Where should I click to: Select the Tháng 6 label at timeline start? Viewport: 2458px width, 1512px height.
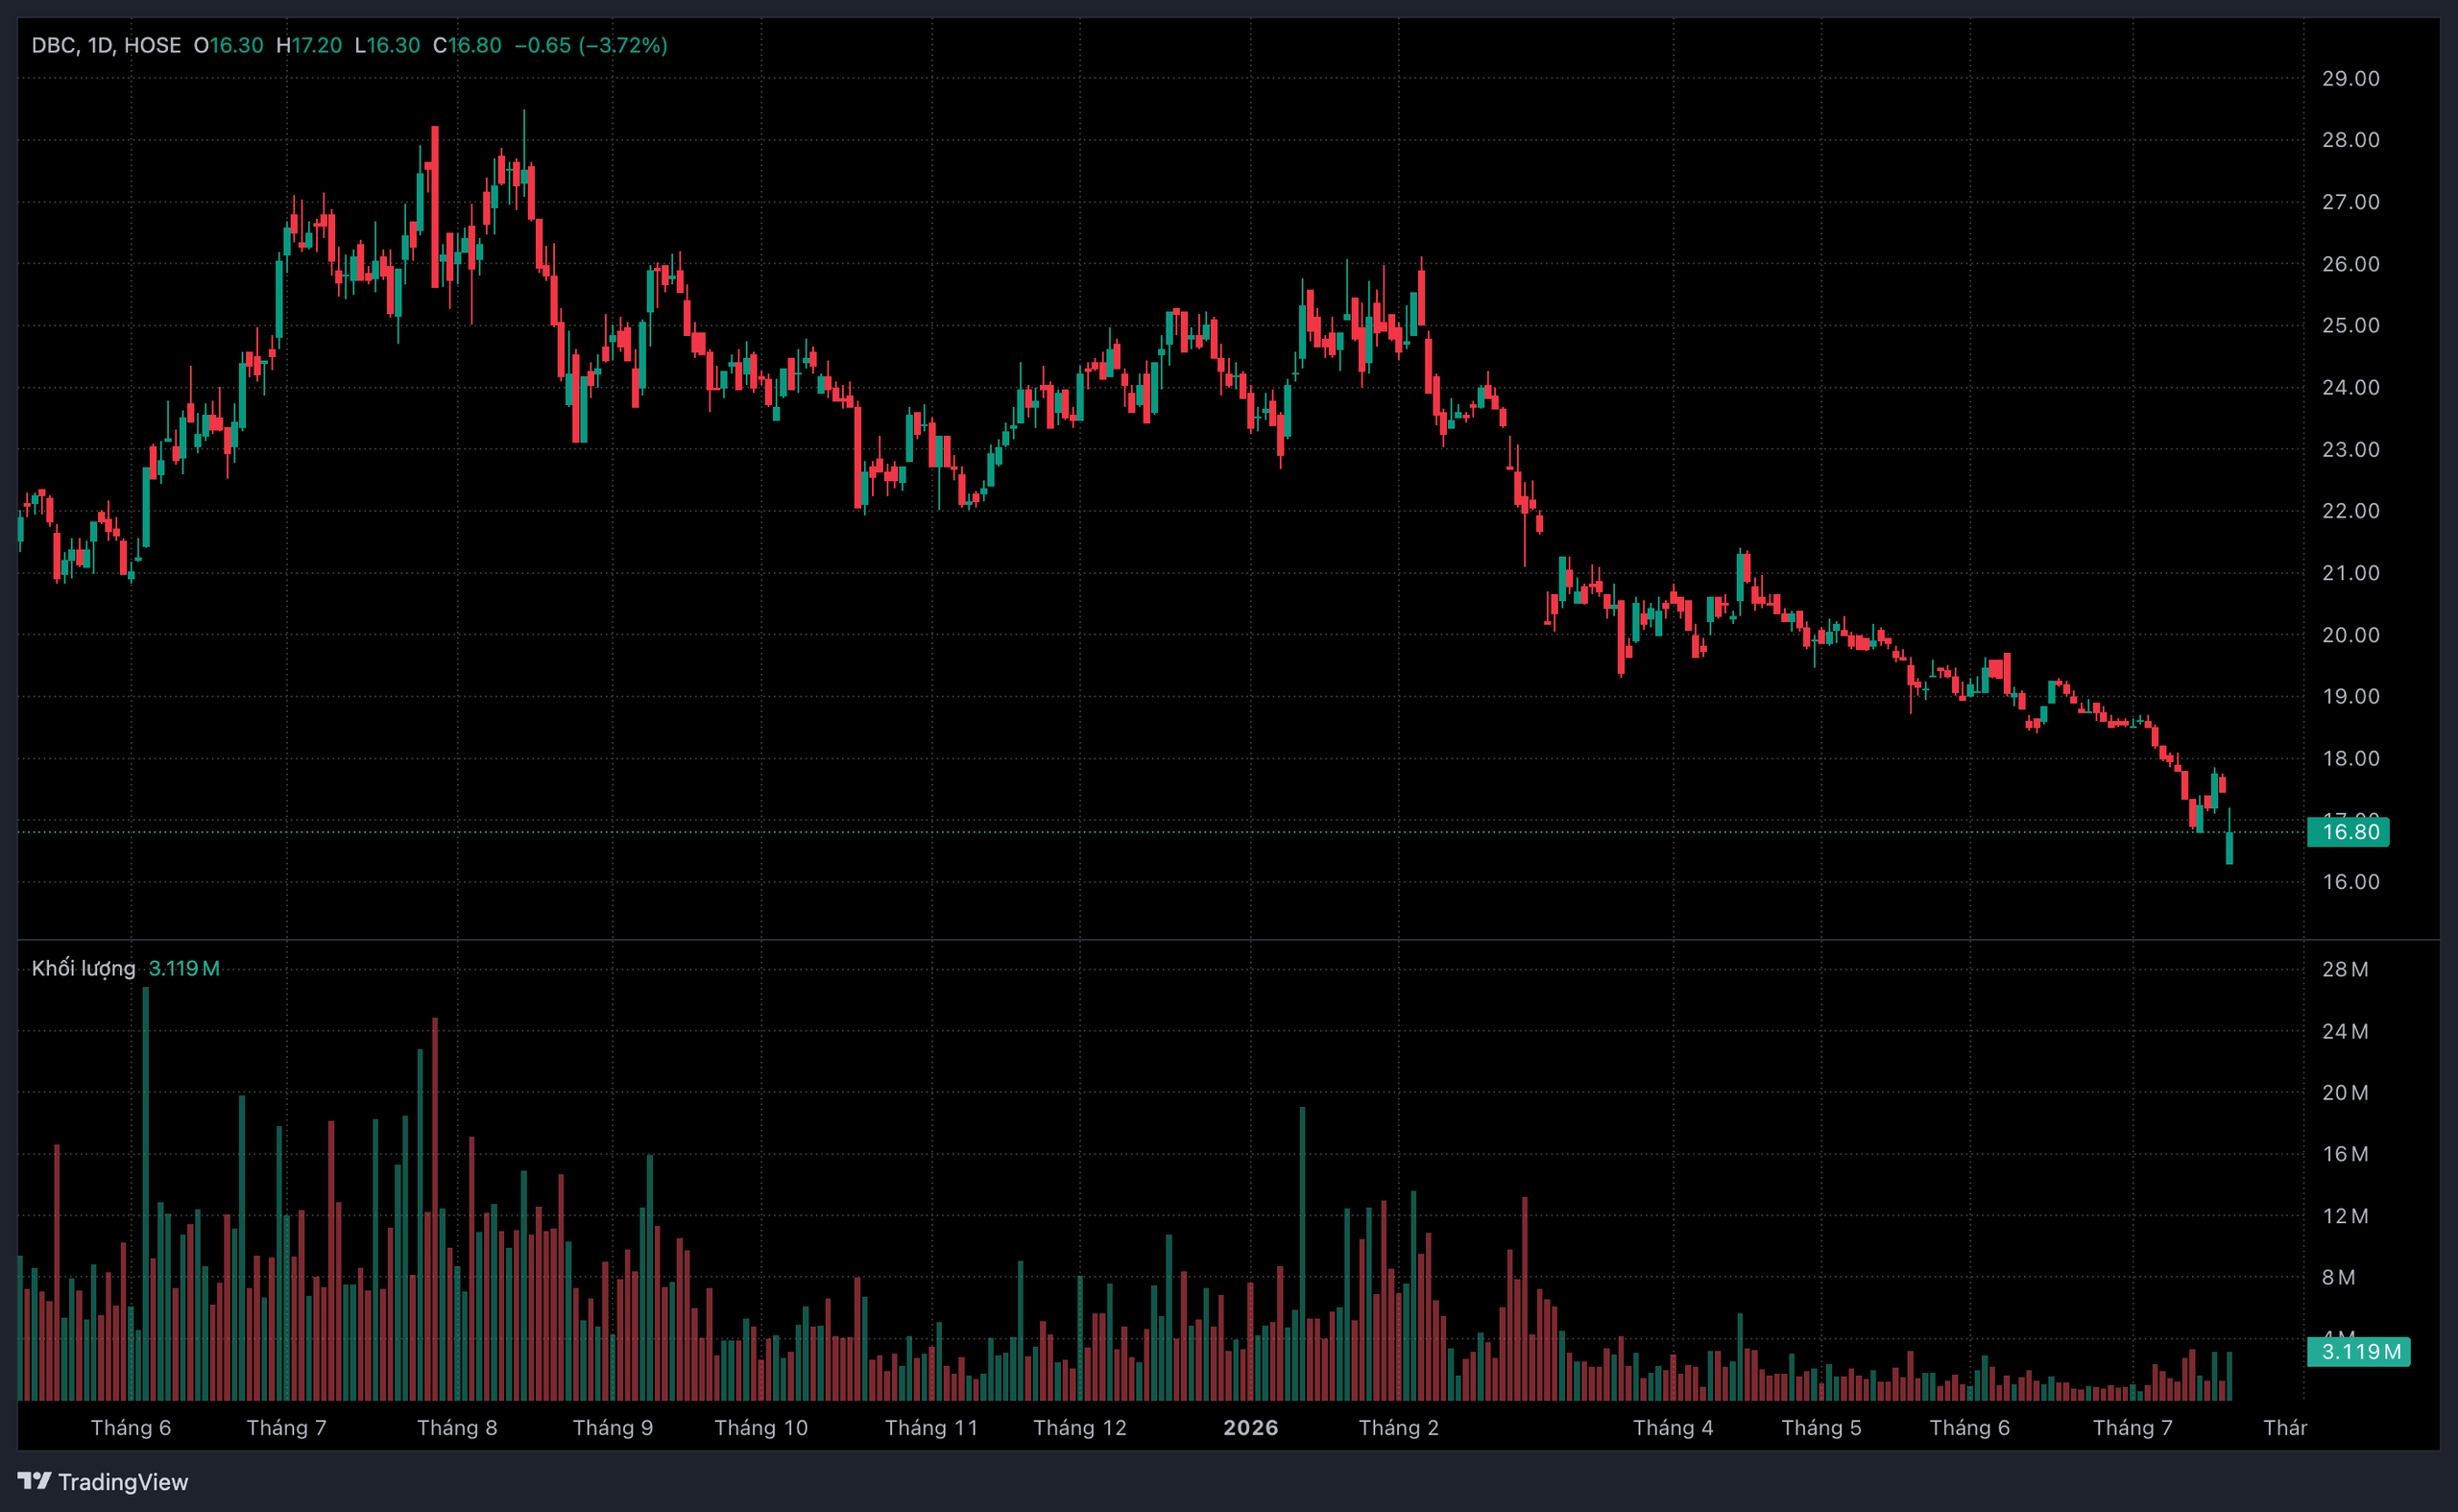[x=131, y=1427]
